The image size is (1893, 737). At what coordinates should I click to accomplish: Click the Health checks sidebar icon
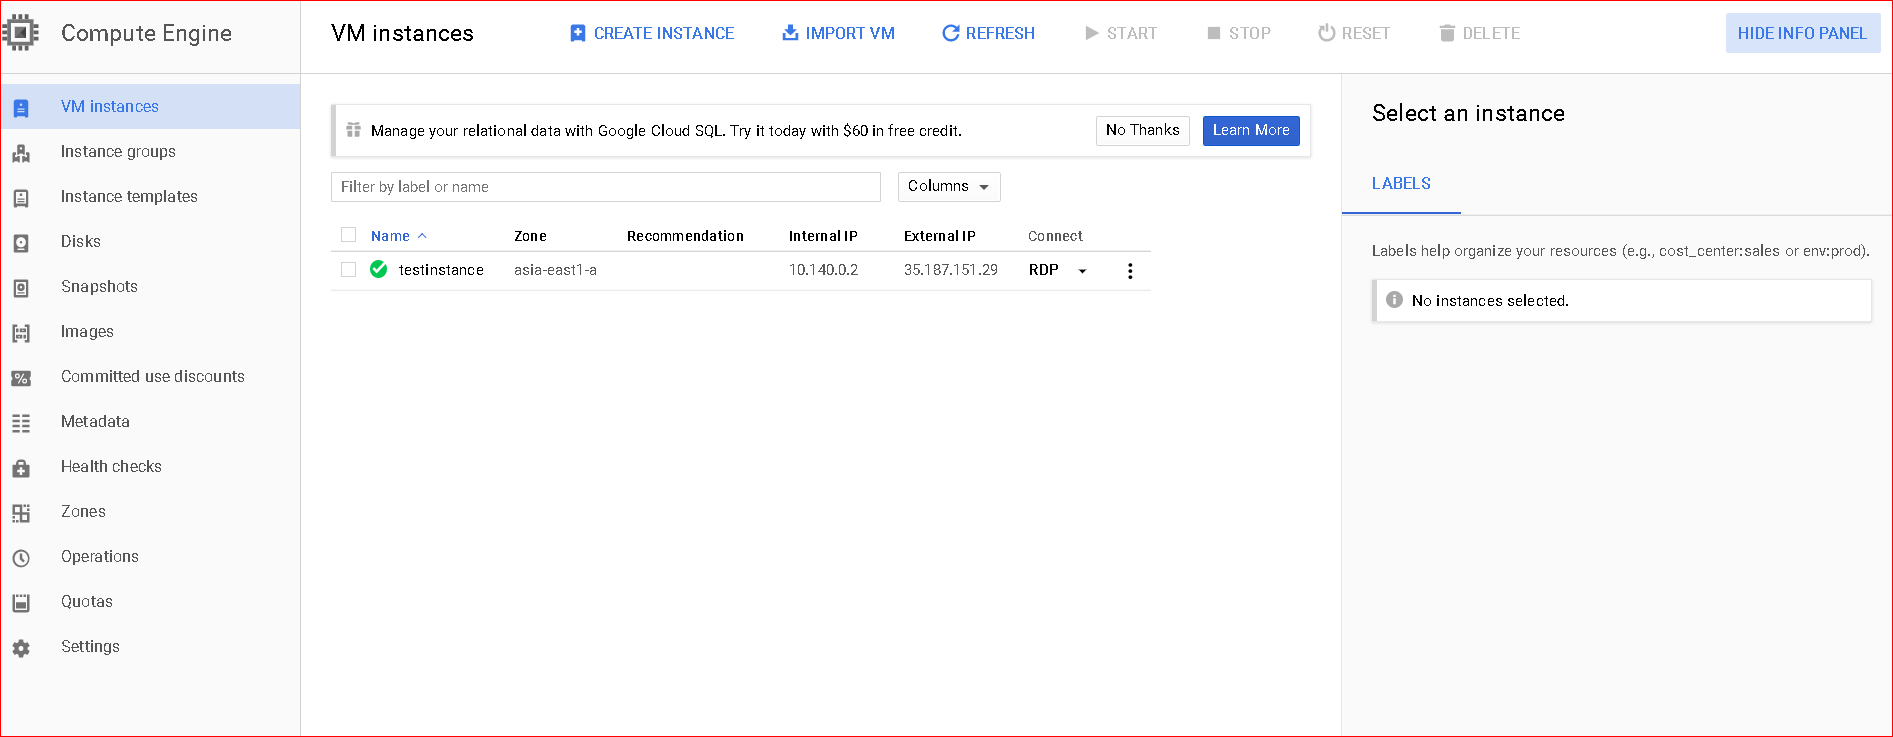click(x=21, y=468)
